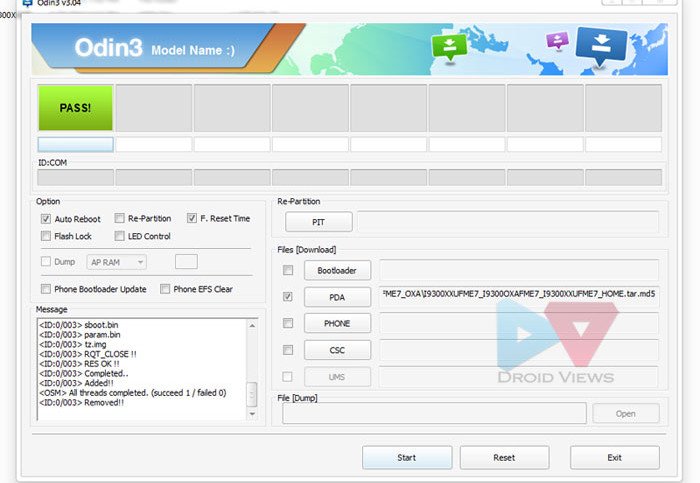Click the PHONE file button
This screenshot has height=483, width=700.
[337, 323]
